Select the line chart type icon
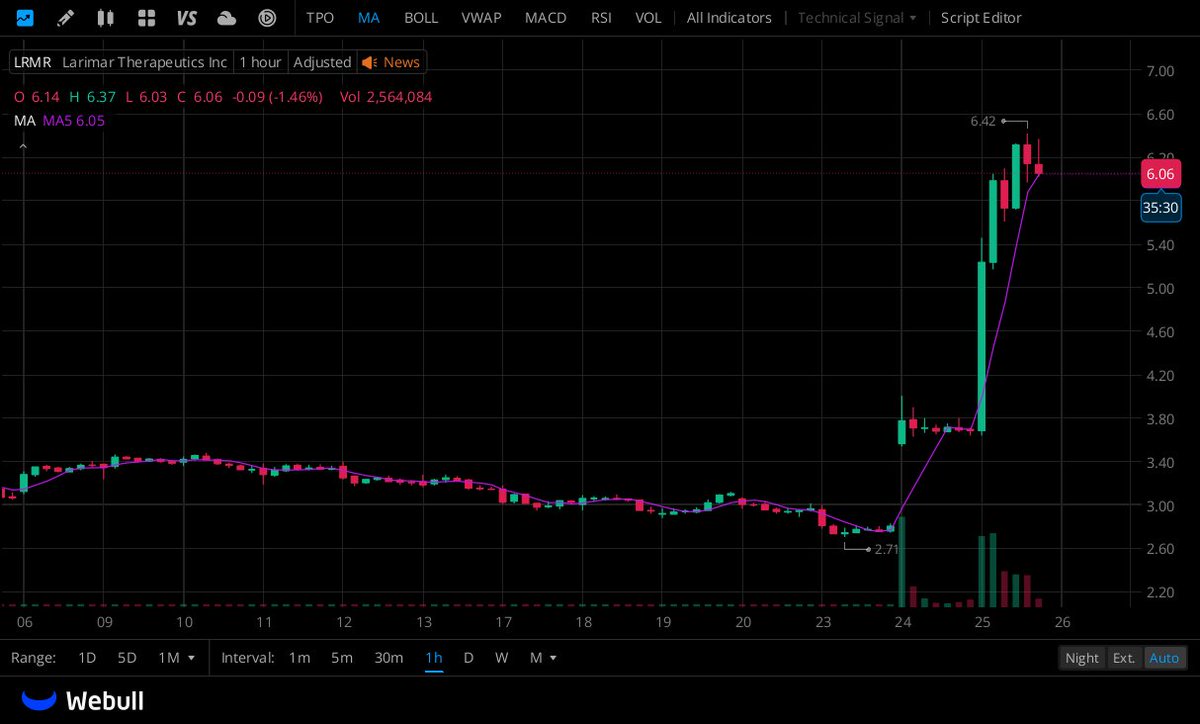The width and height of the screenshot is (1200, 724). [24, 18]
